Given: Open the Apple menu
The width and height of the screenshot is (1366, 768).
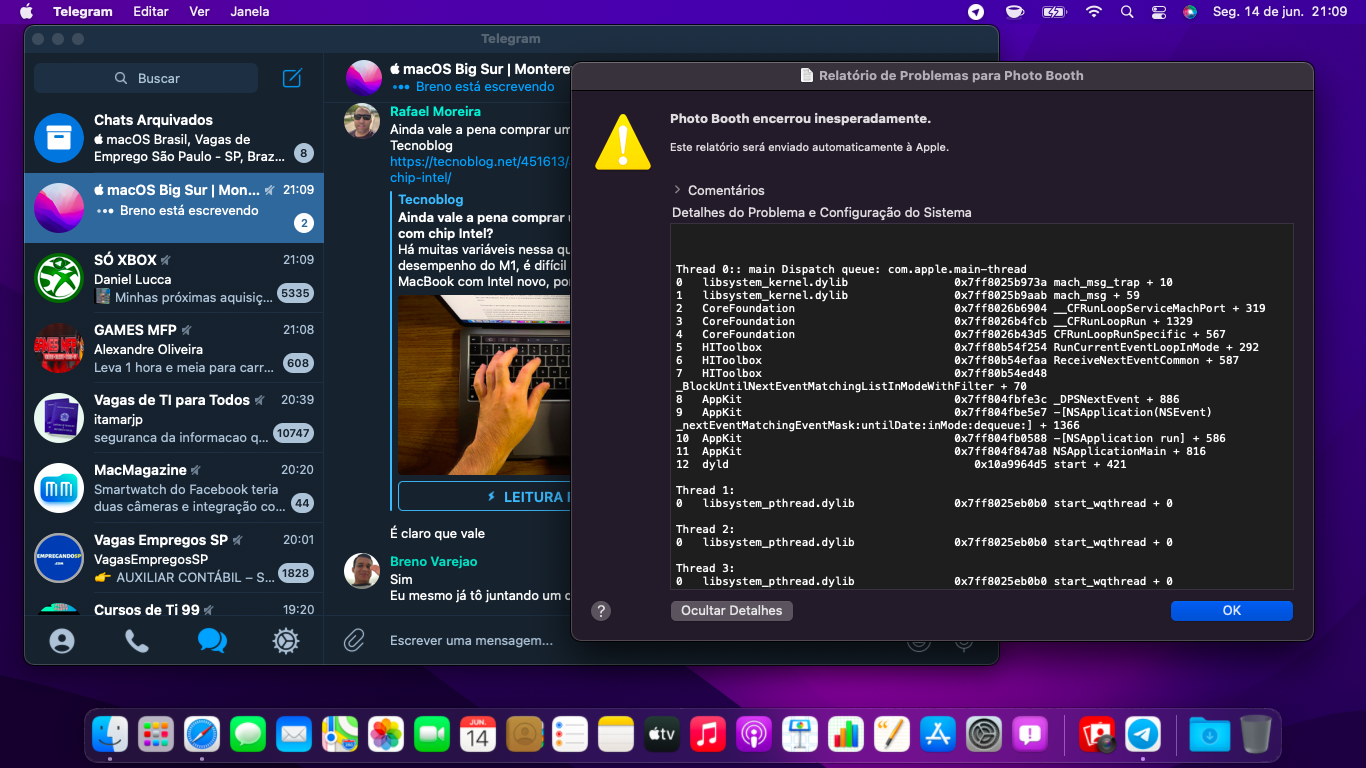Looking at the screenshot, I should (26, 12).
